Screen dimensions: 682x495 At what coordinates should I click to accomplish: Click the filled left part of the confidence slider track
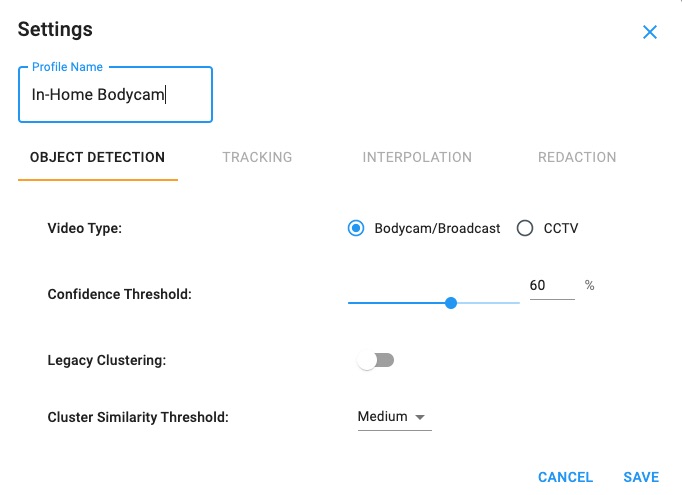click(x=395, y=302)
